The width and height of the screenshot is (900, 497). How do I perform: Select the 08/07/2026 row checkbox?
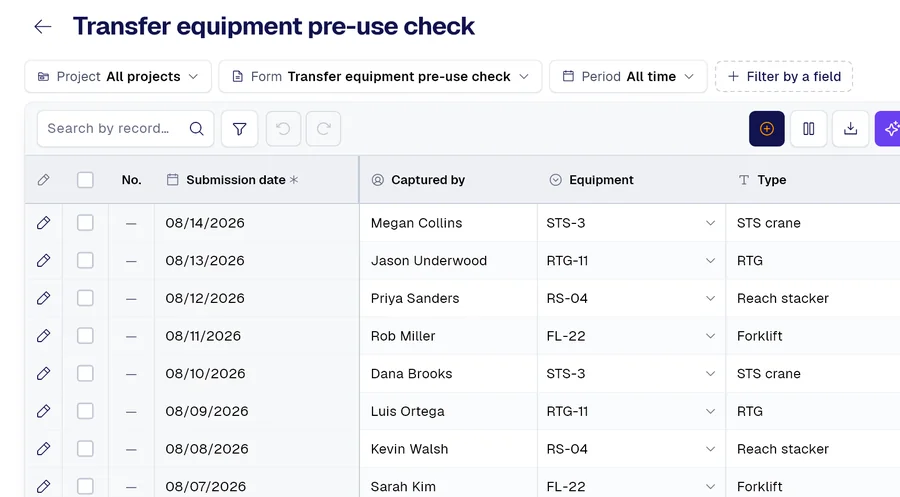coord(85,487)
